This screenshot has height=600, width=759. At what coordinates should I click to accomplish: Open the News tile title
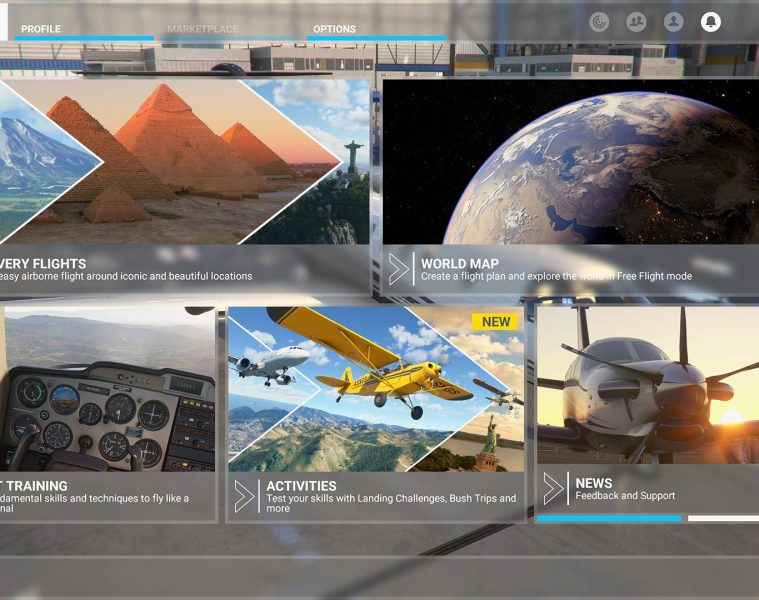pos(593,483)
